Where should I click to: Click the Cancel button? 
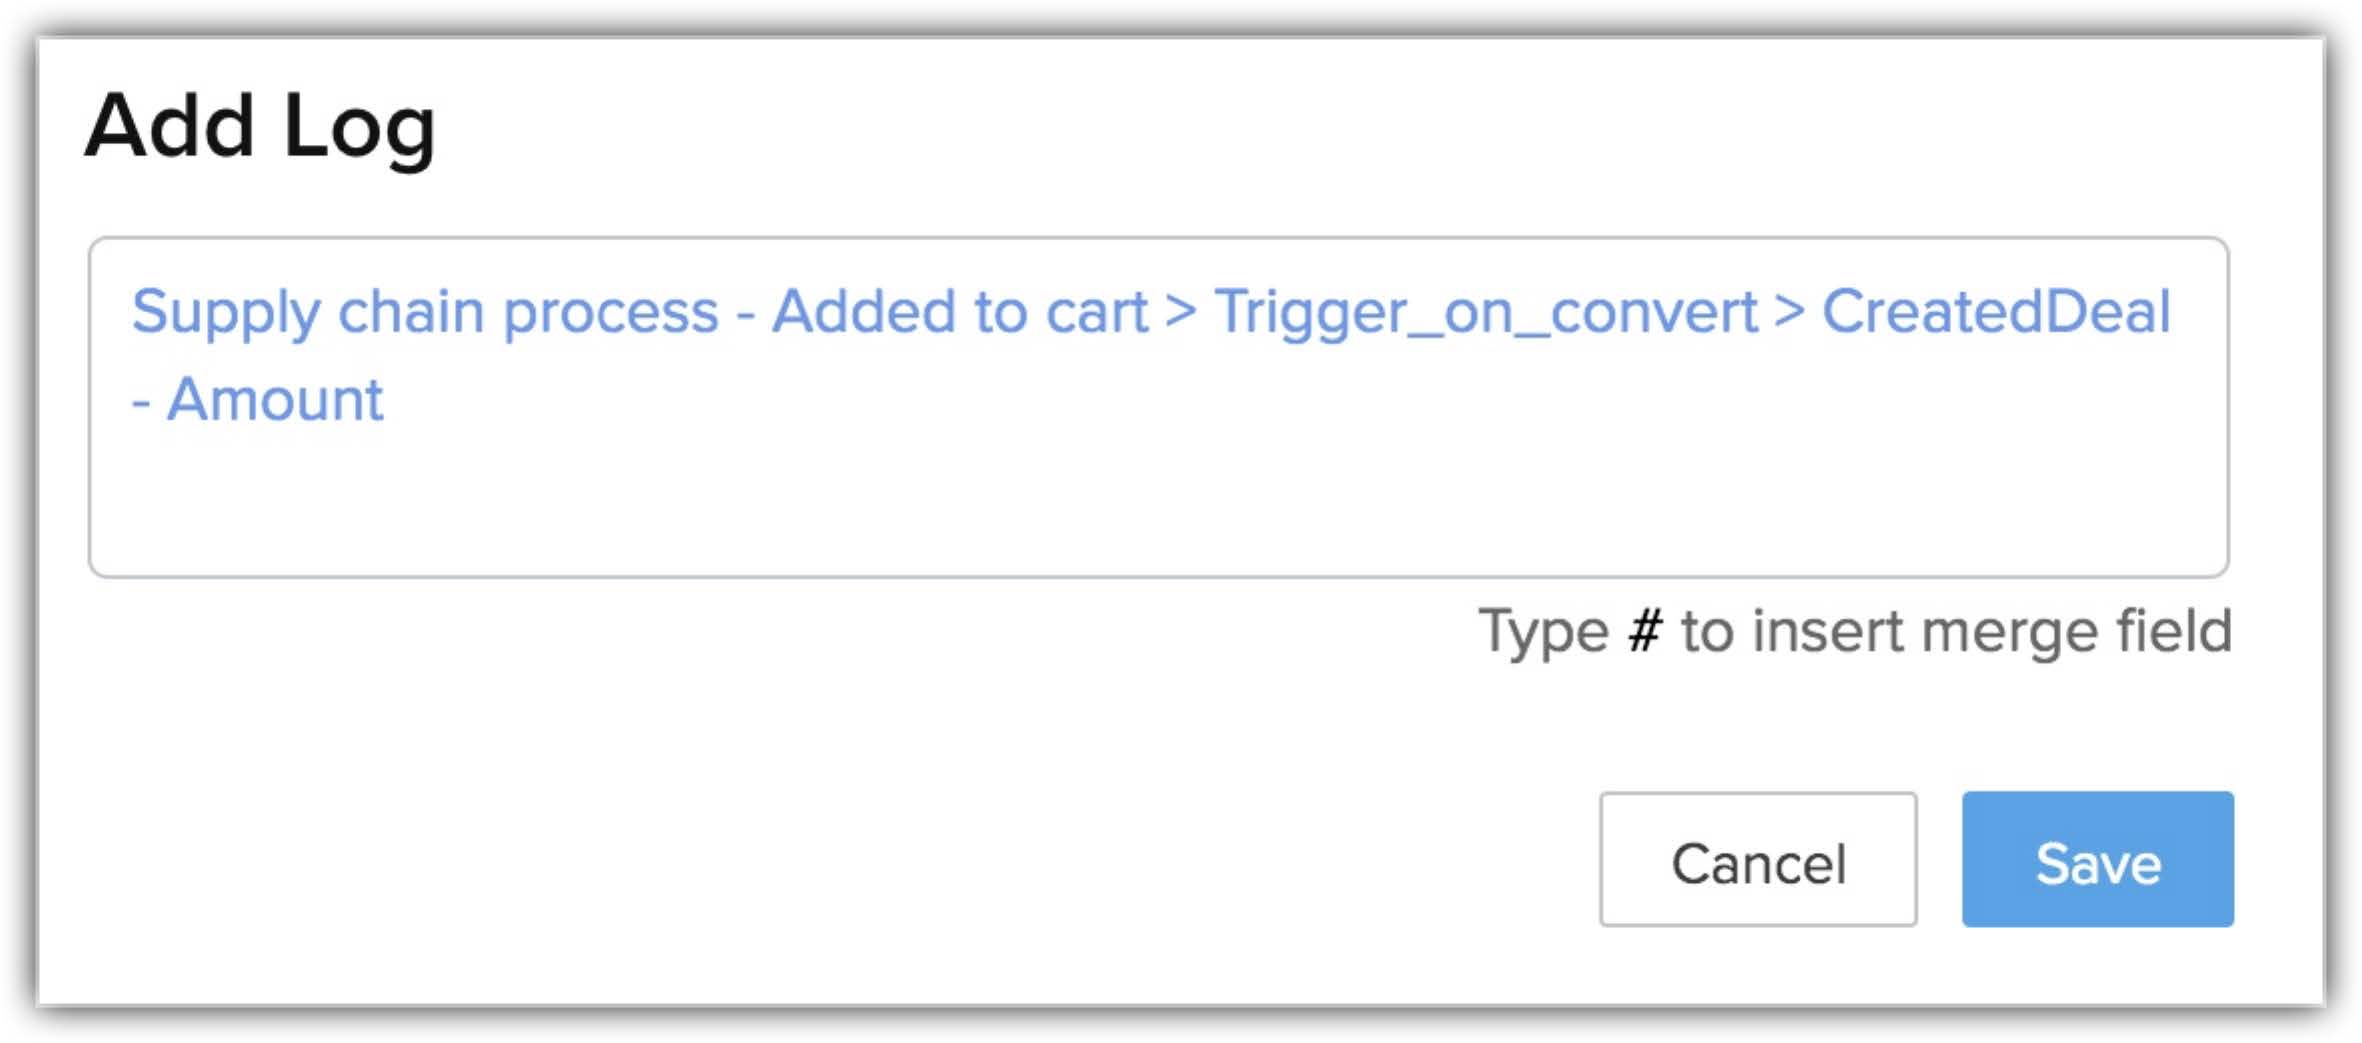pyautogui.click(x=1757, y=860)
